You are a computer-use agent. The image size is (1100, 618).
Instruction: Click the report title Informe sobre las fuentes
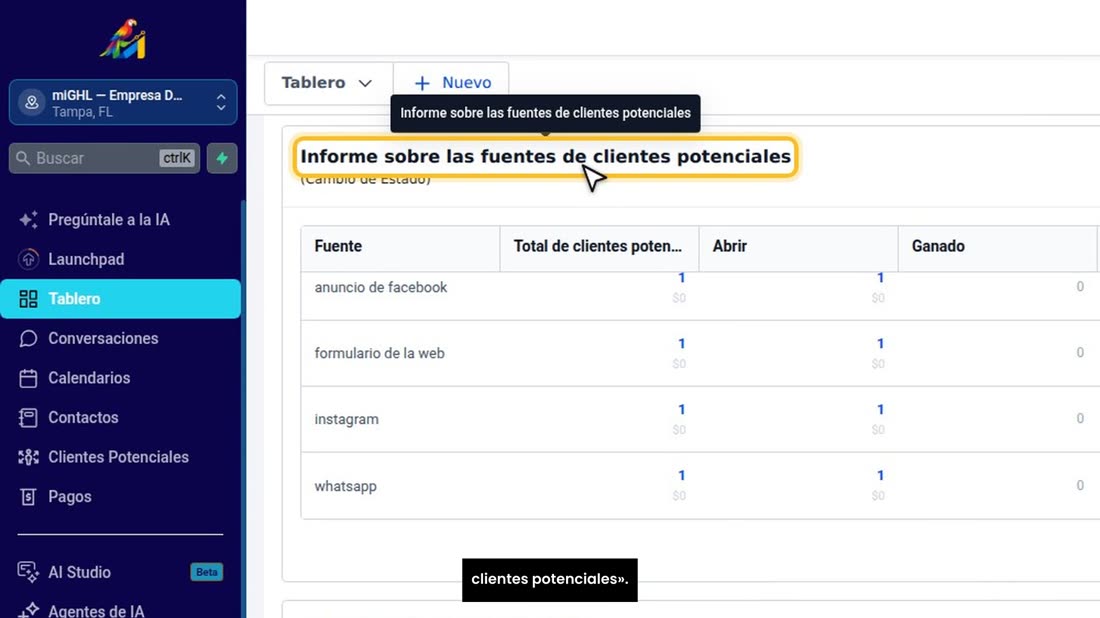click(545, 156)
